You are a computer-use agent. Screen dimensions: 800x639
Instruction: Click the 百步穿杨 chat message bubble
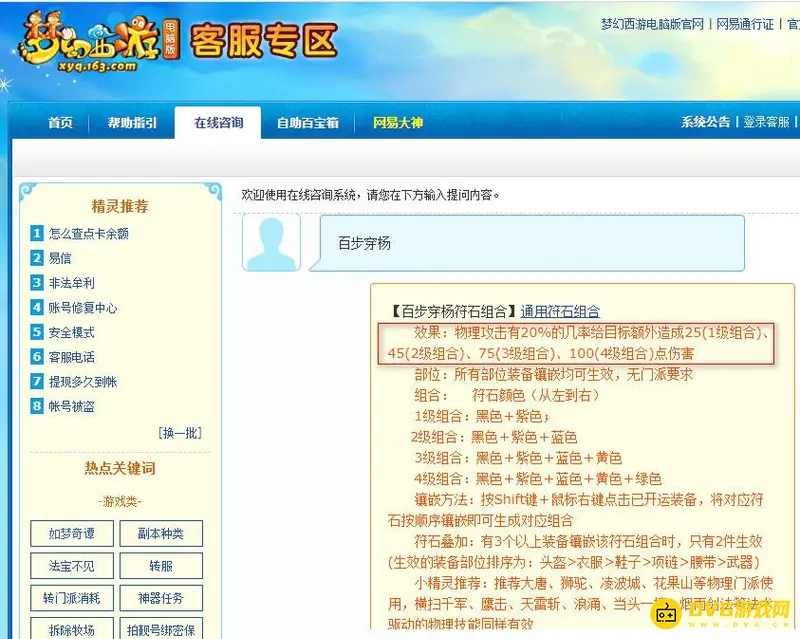coord(527,243)
